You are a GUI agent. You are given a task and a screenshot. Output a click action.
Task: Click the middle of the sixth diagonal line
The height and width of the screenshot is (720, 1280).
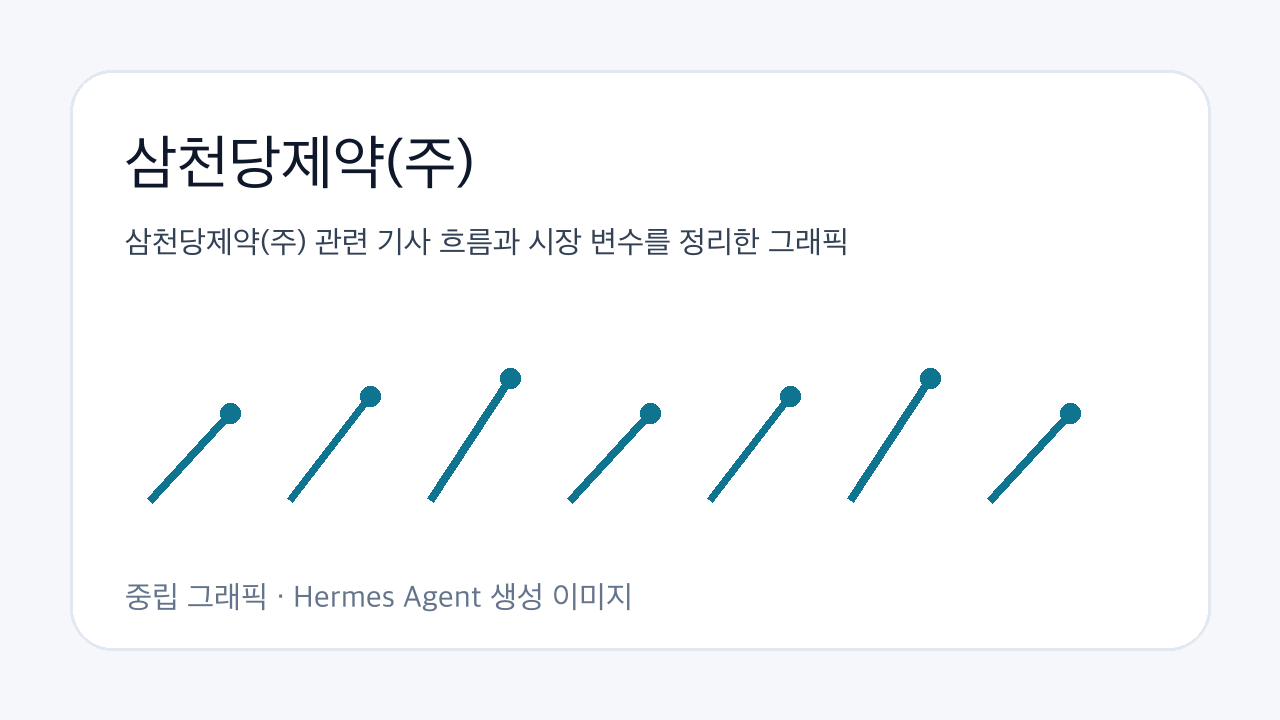pos(890,439)
